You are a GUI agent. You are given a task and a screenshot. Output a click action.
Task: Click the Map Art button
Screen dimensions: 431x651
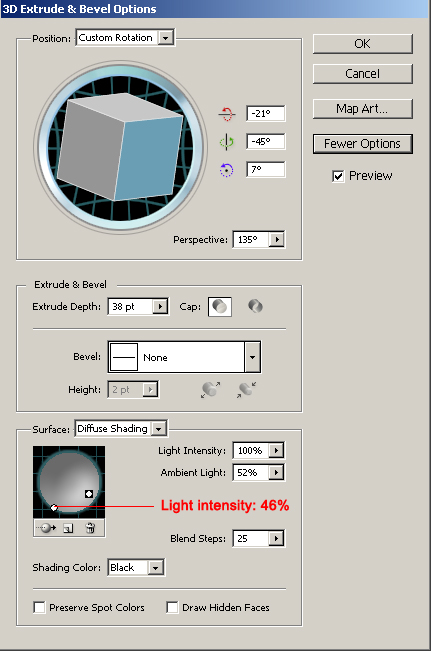click(362, 109)
